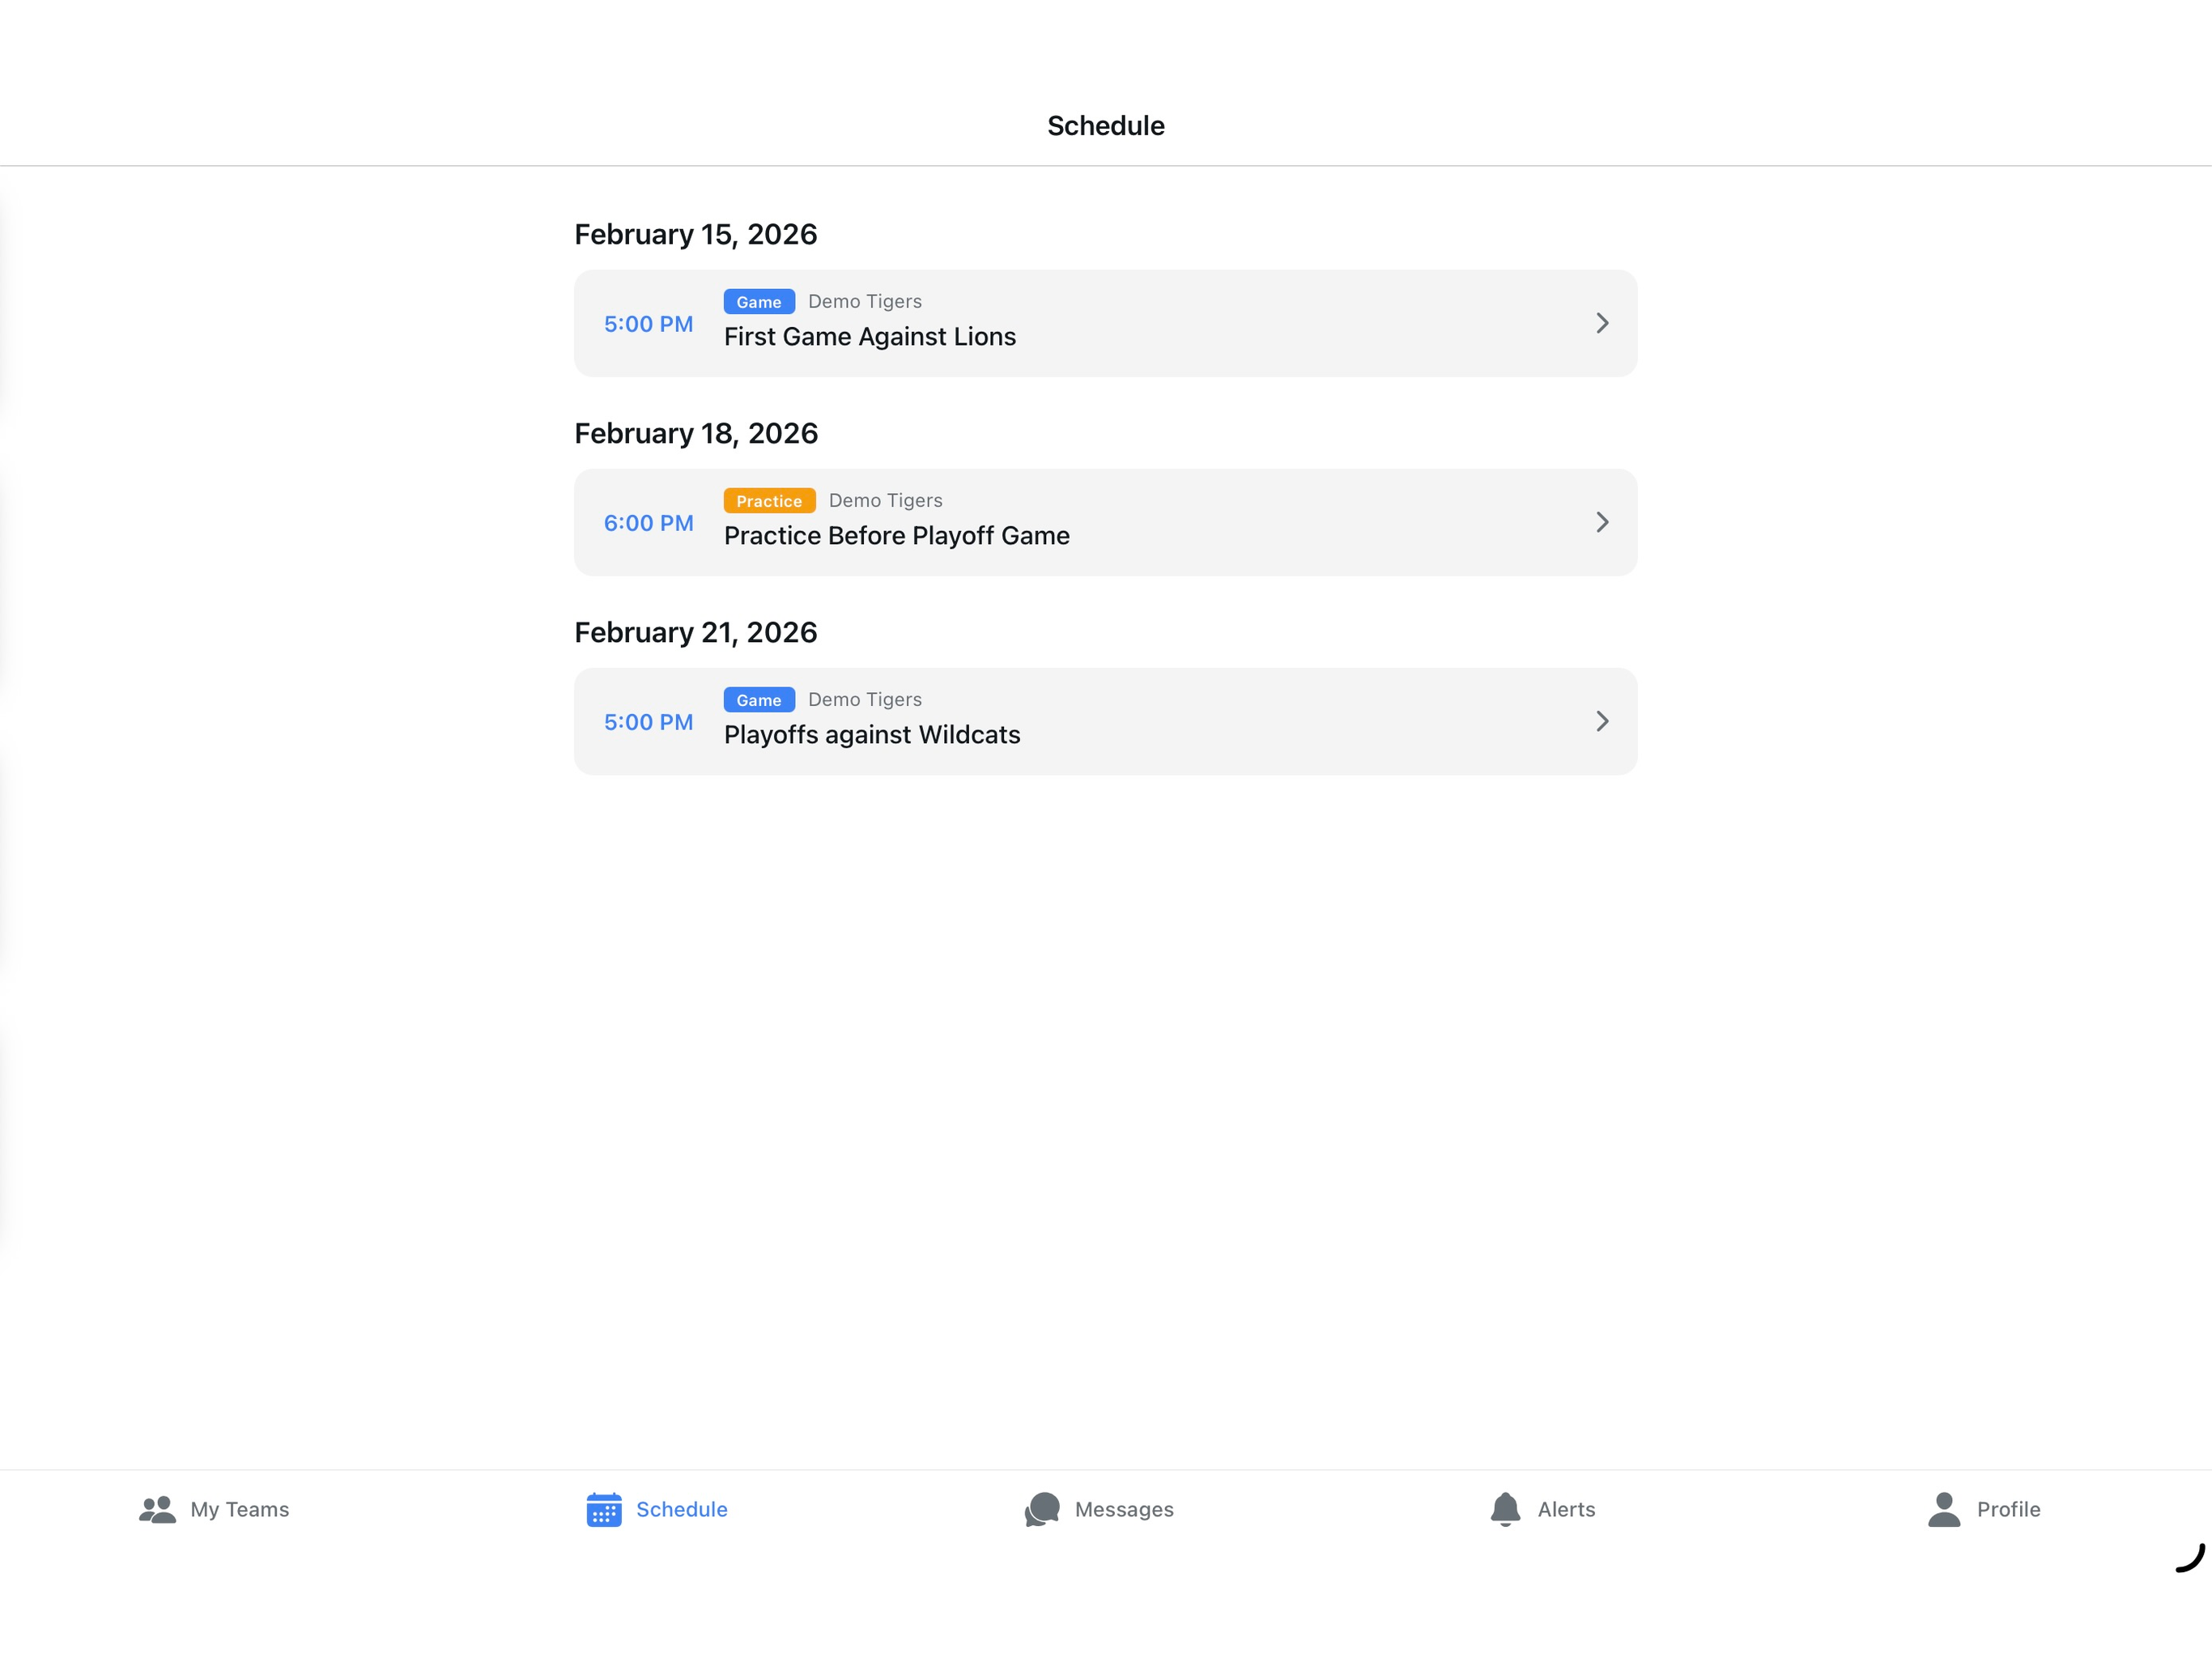The height and width of the screenshot is (1658, 2212).
Task: Click the Game badge on Wildcats event
Action: [x=759, y=700]
